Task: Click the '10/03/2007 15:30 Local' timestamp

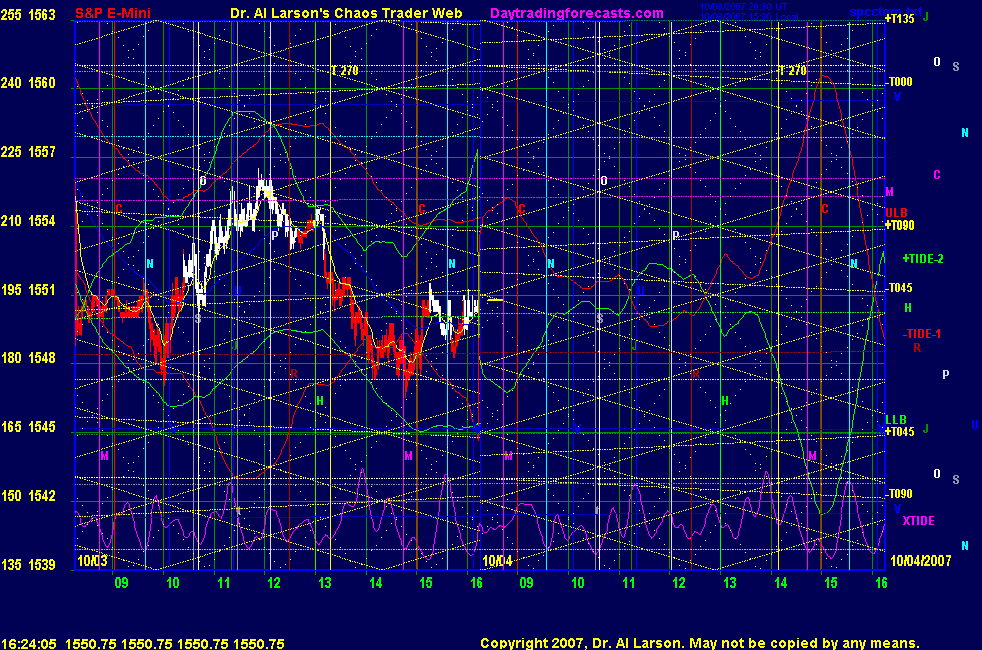Action: pyautogui.click(x=749, y=16)
